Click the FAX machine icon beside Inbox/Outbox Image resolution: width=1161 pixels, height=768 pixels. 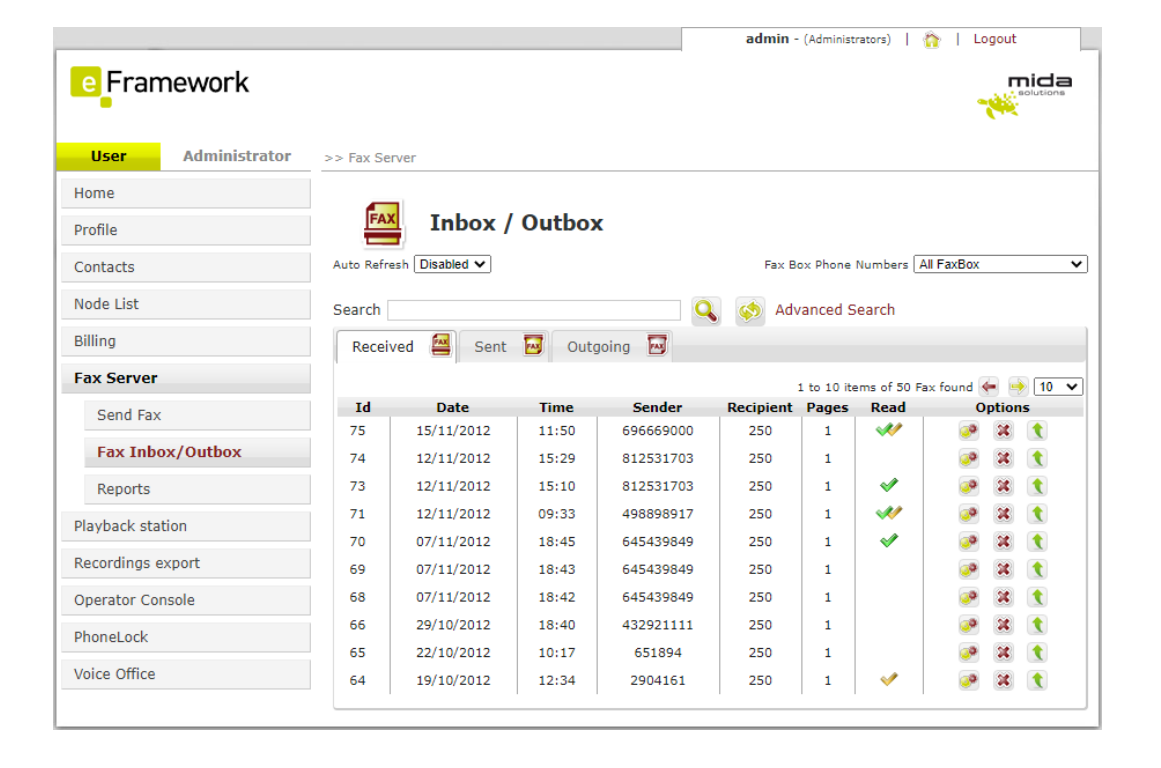[385, 223]
